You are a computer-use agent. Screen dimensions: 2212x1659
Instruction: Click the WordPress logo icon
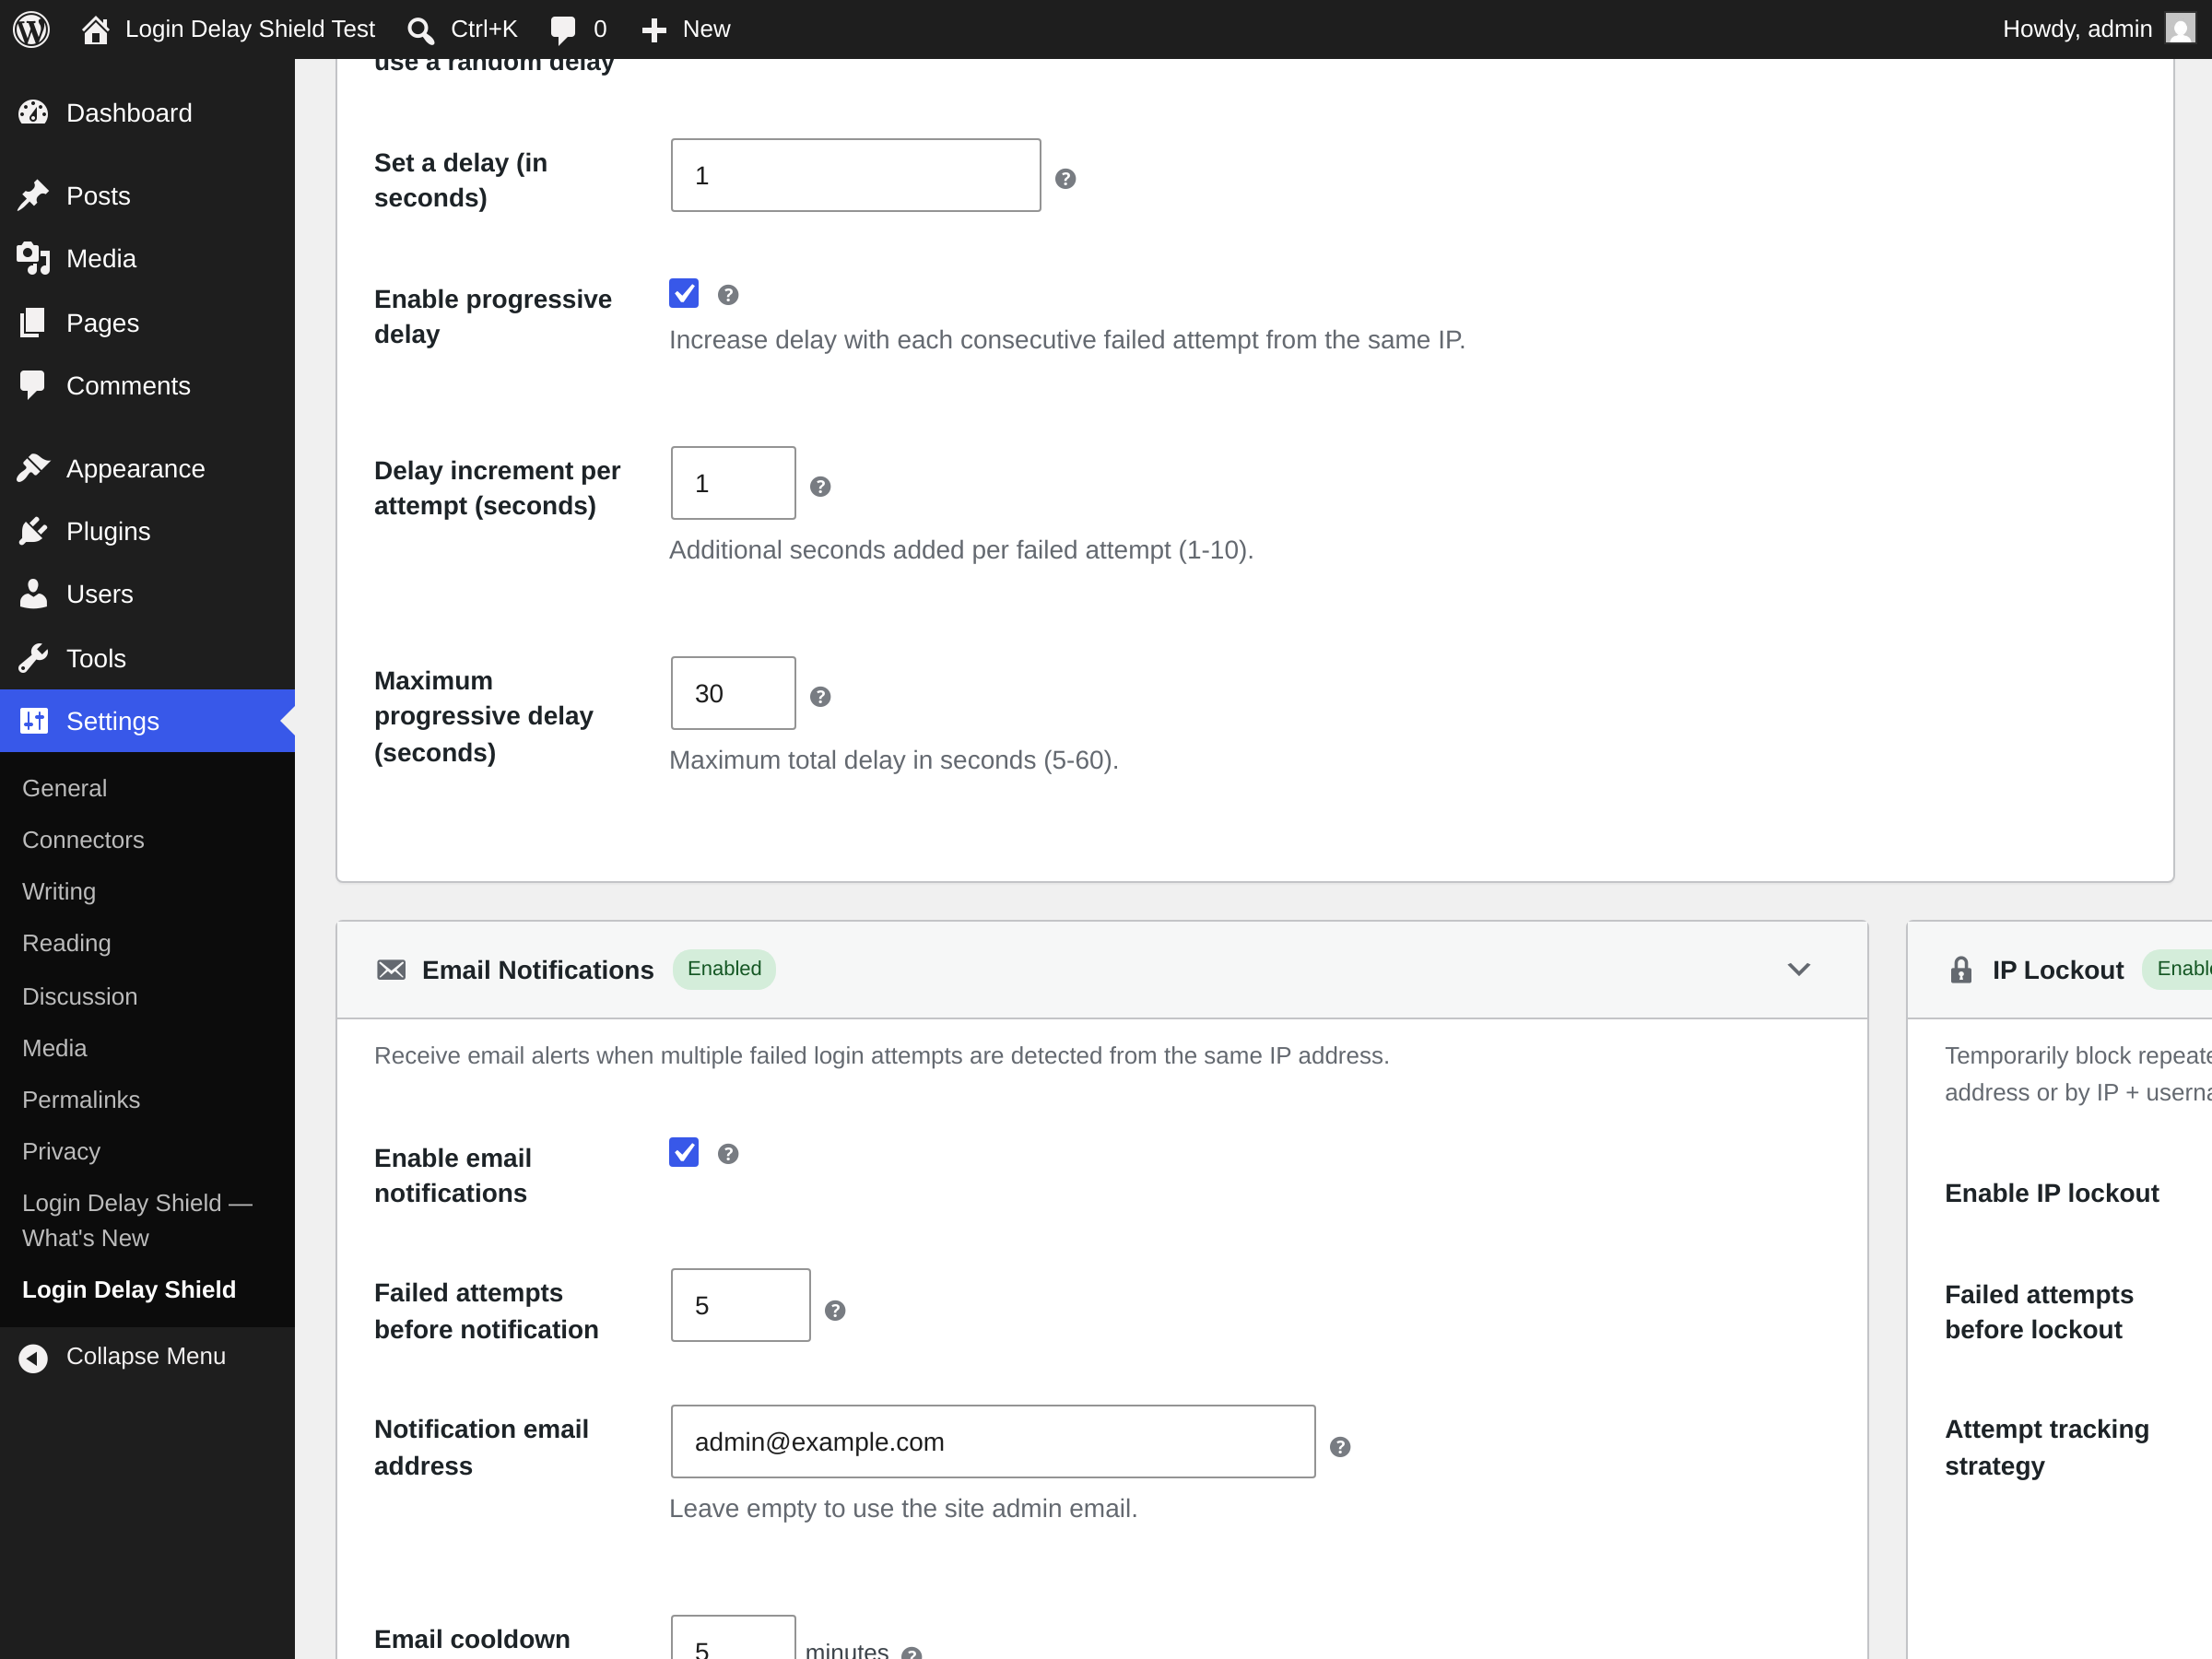31,29
